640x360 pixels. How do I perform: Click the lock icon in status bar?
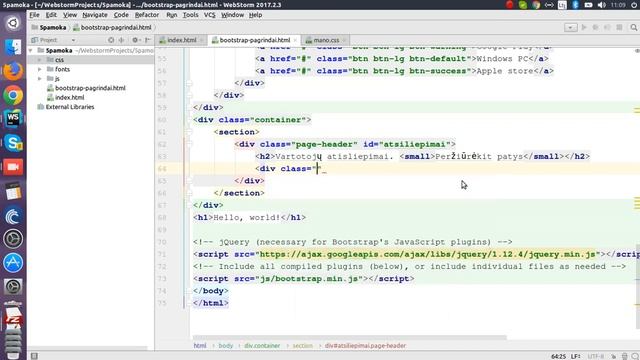613,356
